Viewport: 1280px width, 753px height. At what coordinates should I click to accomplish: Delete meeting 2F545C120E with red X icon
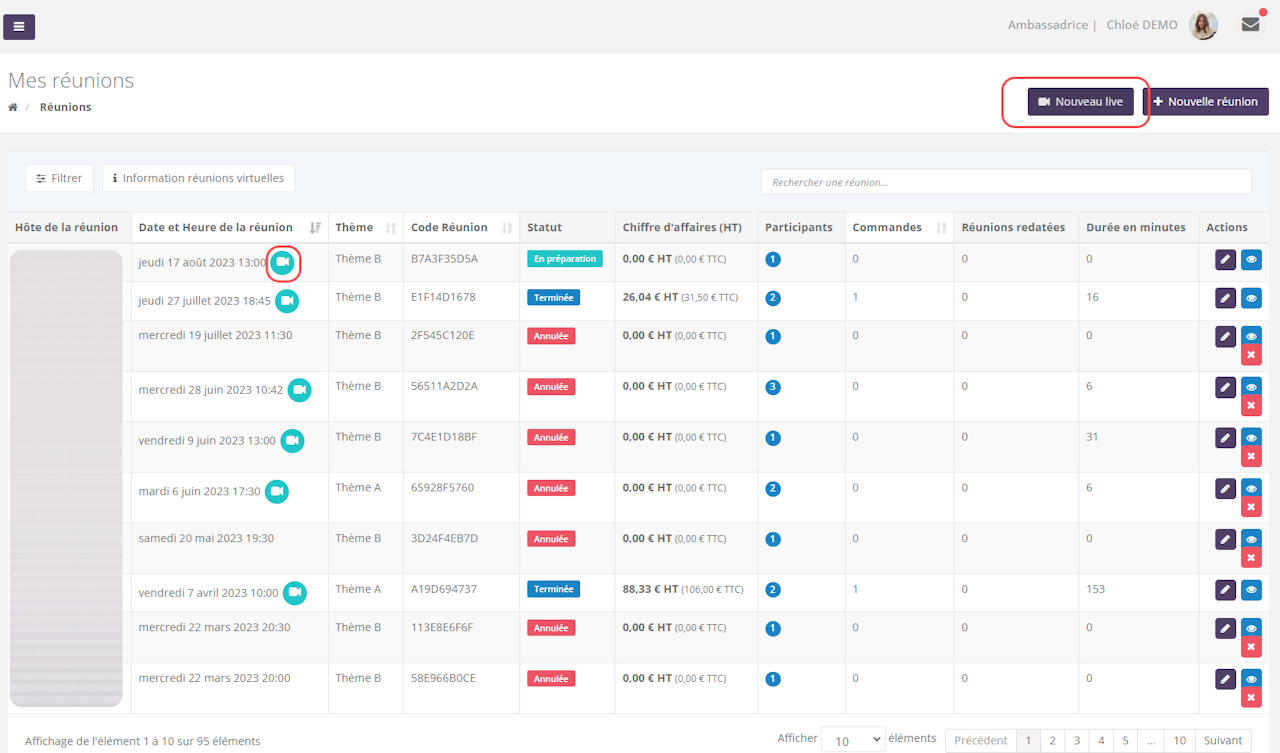pyautogui.click(x=1251, y=355)
